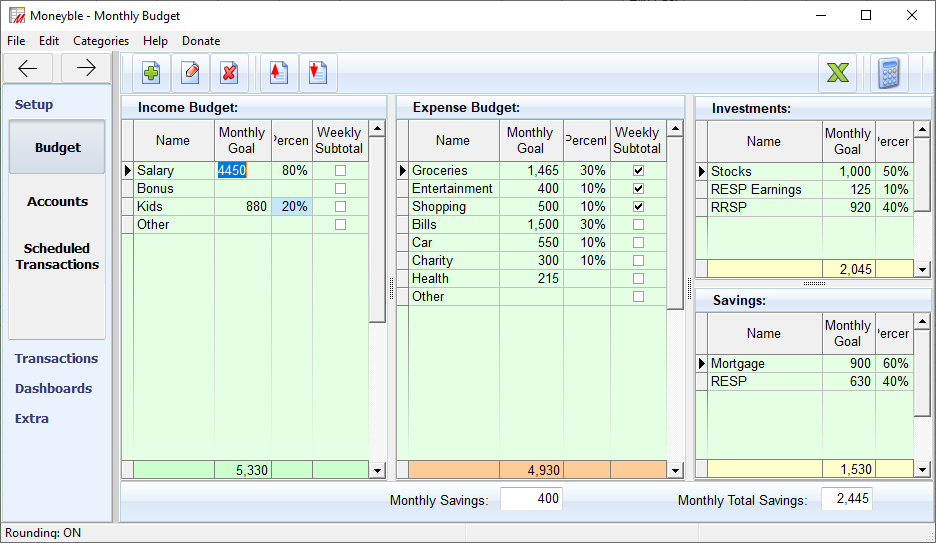Open the calculator icon
936x543 pixels.
click(x=889, y=73)
